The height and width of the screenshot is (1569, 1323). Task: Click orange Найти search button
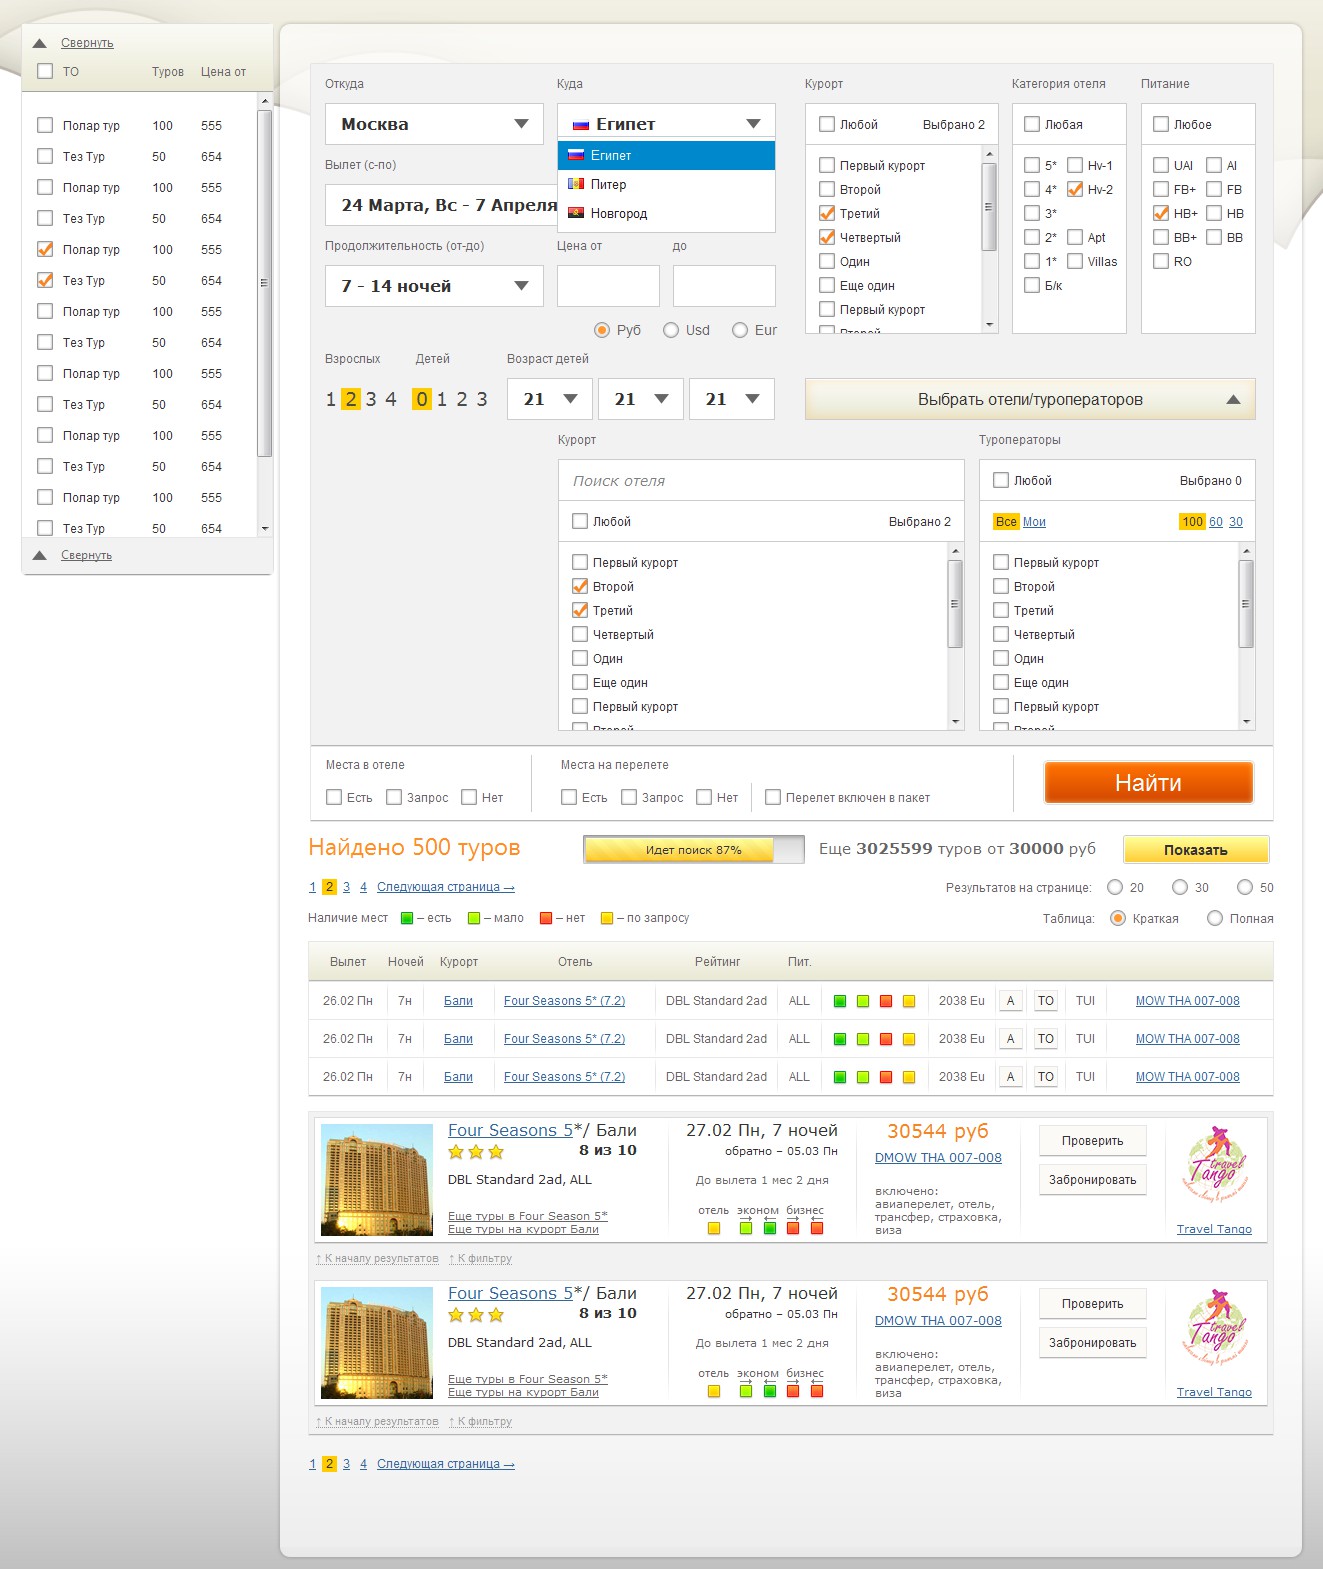[x=1148, y=783]
